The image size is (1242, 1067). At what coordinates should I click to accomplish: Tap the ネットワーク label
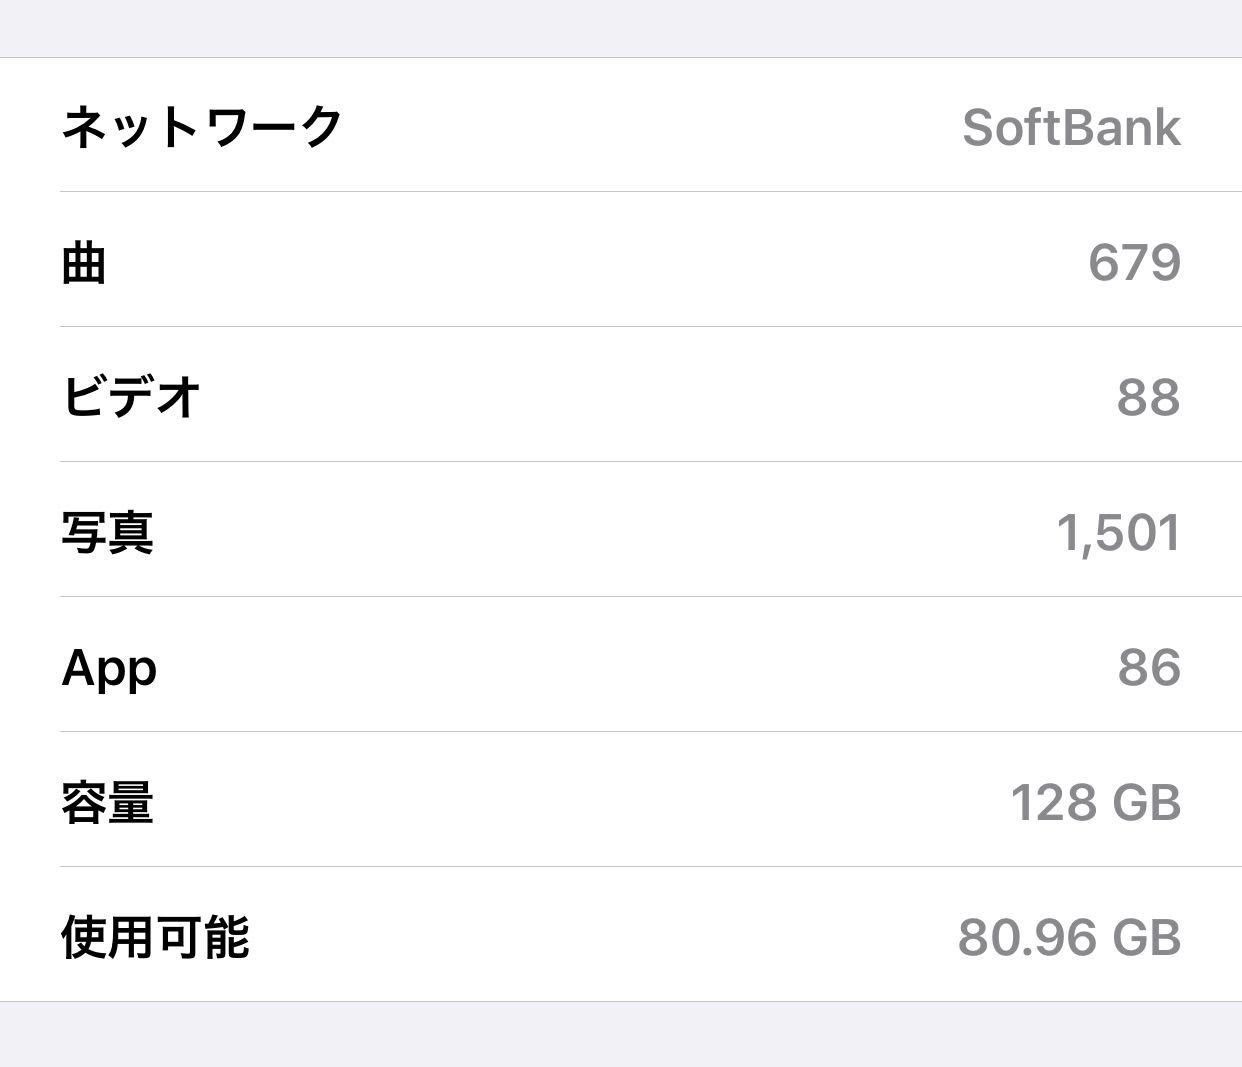[x=202, y=128]
